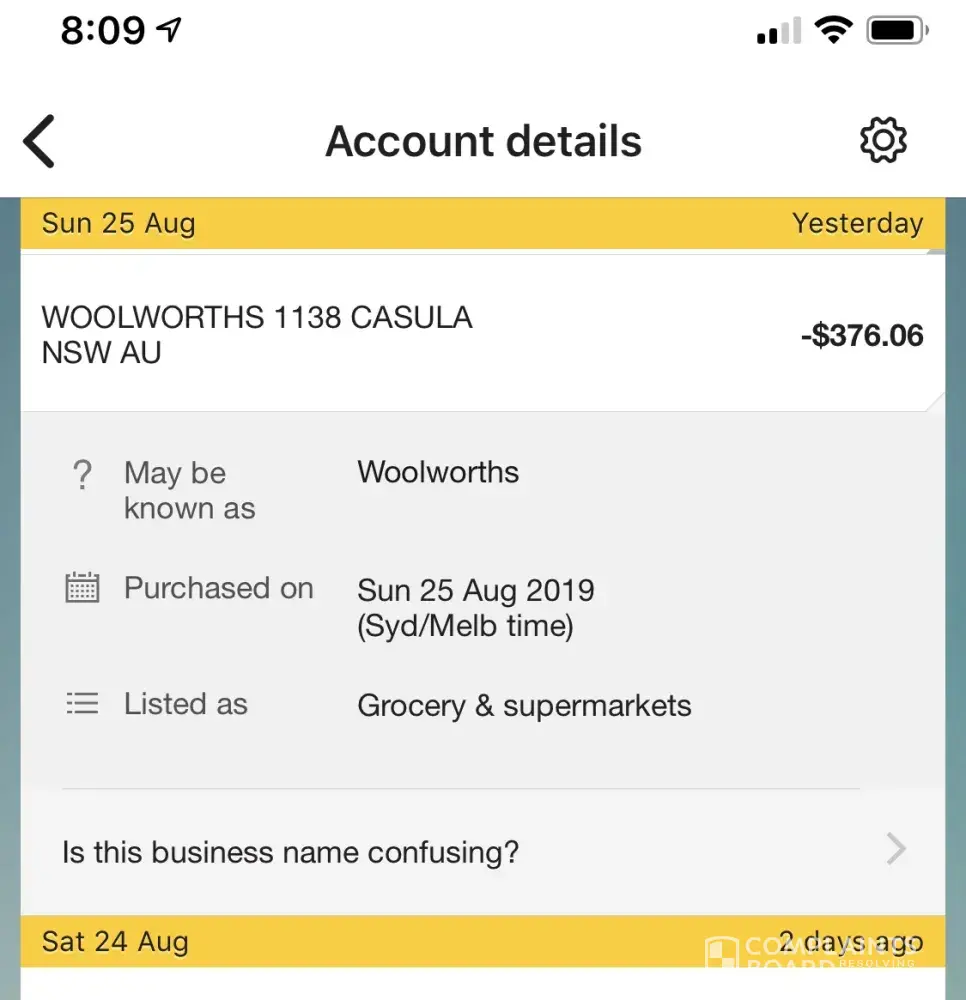Tap the list icon beside Listed as
Viewport: 966px width, 1000px height.
82,704
